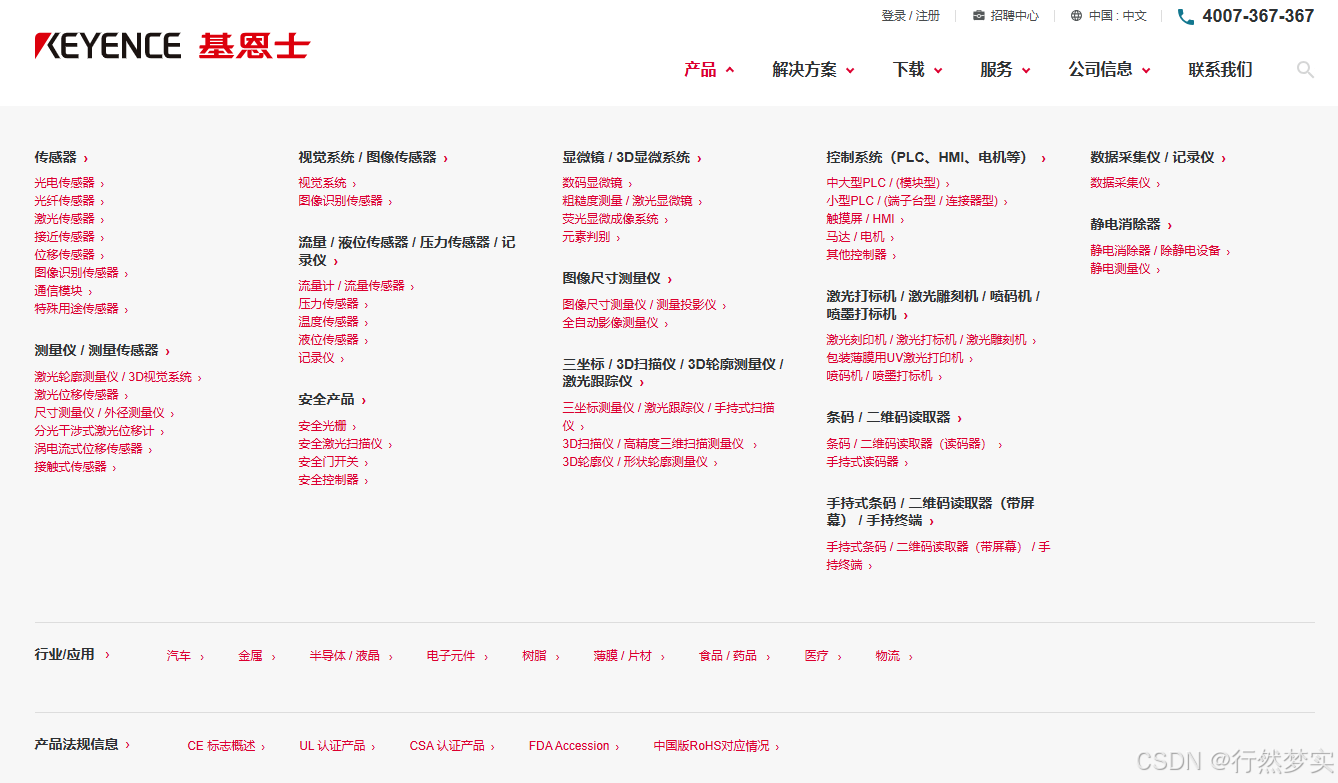Open 荧光显微成像系统 link

[615, 219]
